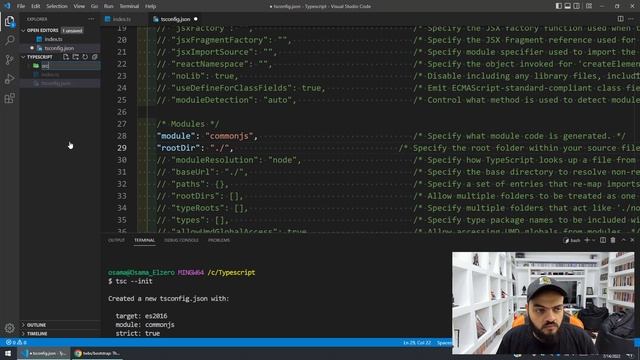
Task: Open the Source Control view
Action: [9, 60]
